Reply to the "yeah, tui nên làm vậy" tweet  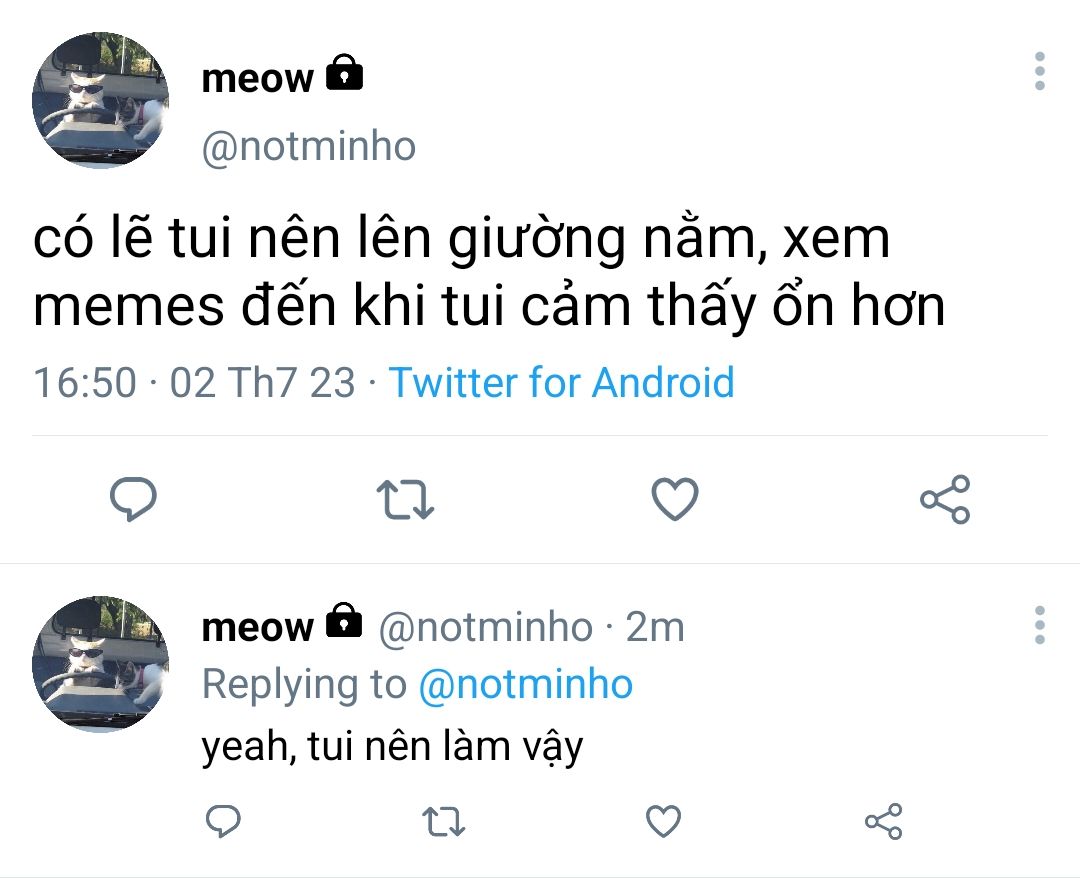click(x=223, y=822)
